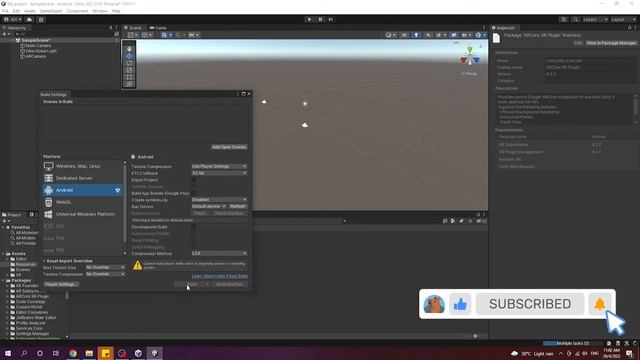The image size is (640, 360).
Task: Enable Export Project checkbox
Action: [193, 180]
